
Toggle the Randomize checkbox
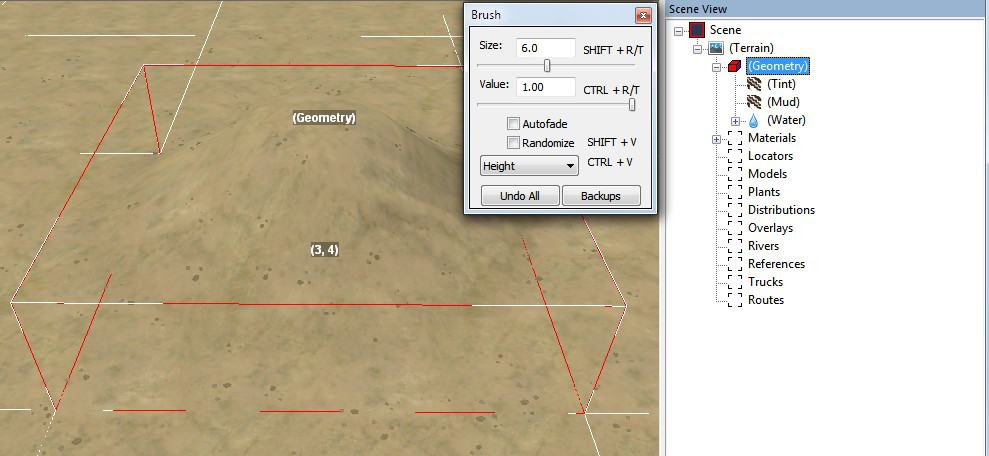click(513, 143)
